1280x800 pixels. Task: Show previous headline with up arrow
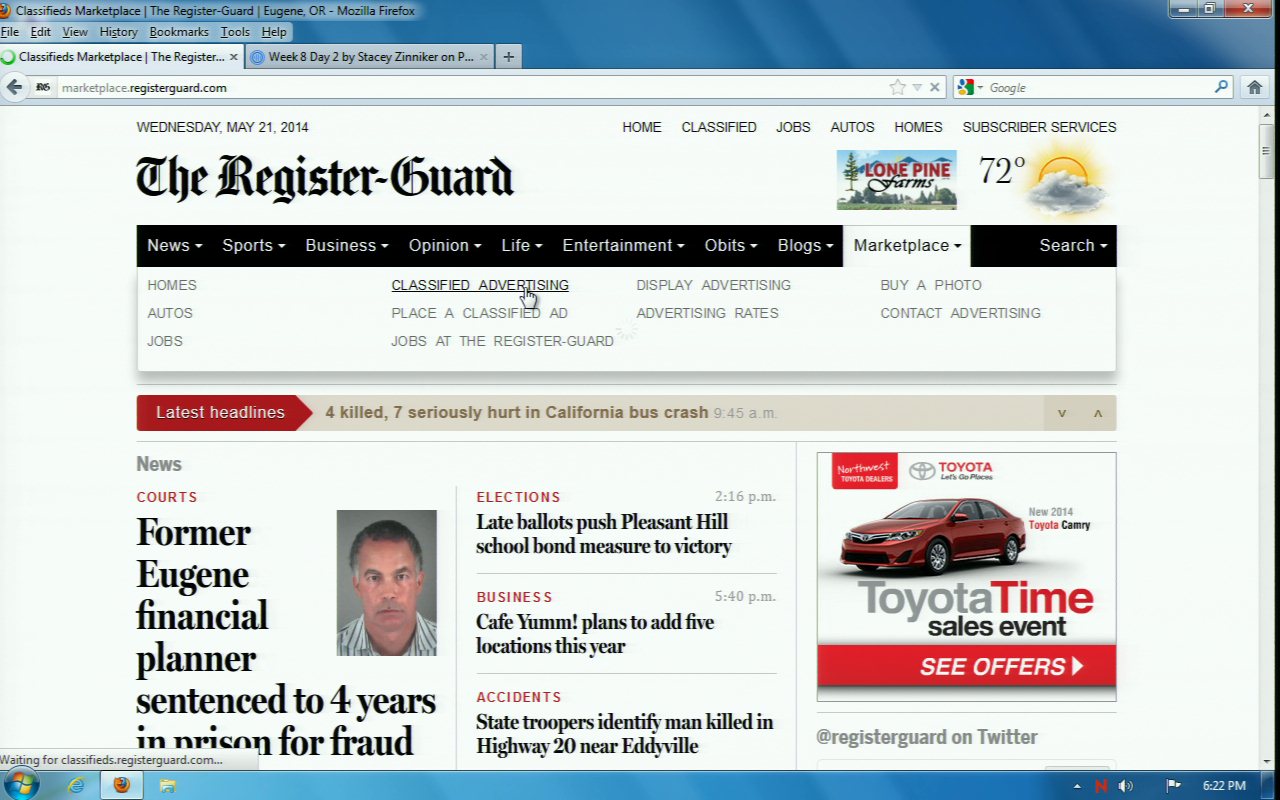[x=1097, y=413]
